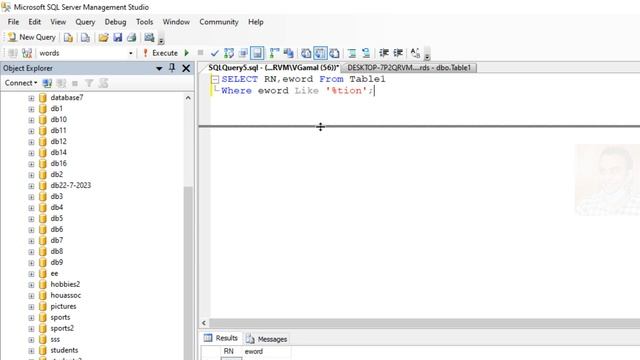Switch to the SQLQuery5.sql tab
Viewport: 640px width, 360px height.
273,67
